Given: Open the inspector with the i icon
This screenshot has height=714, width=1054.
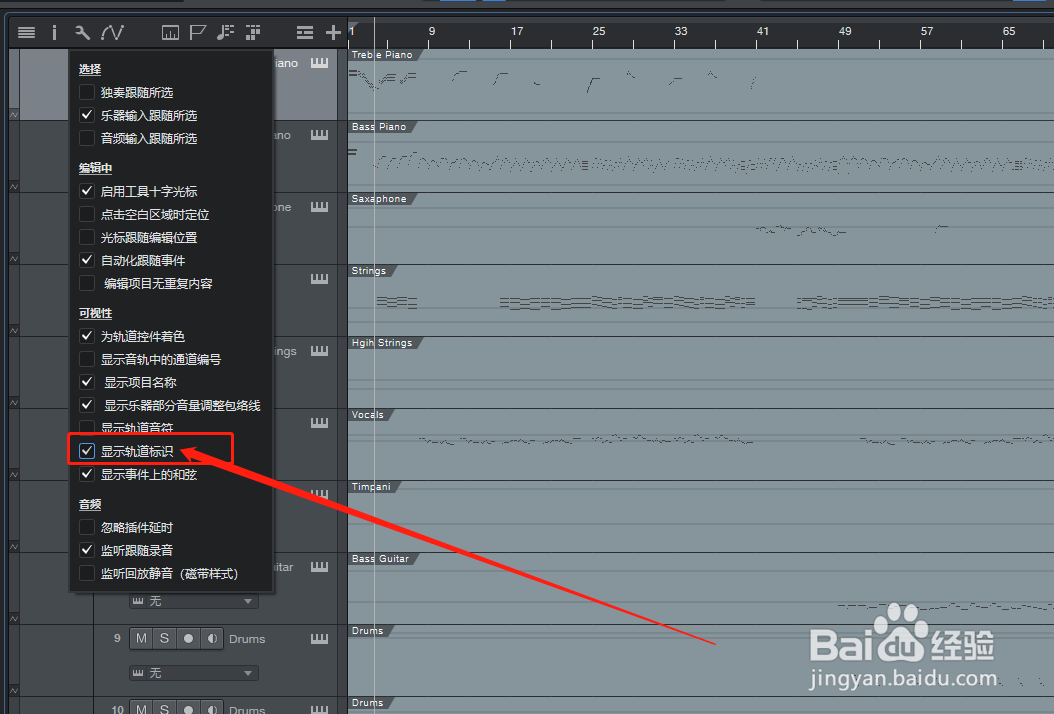Looking at the screenshot, I should [x=54, y=32].
